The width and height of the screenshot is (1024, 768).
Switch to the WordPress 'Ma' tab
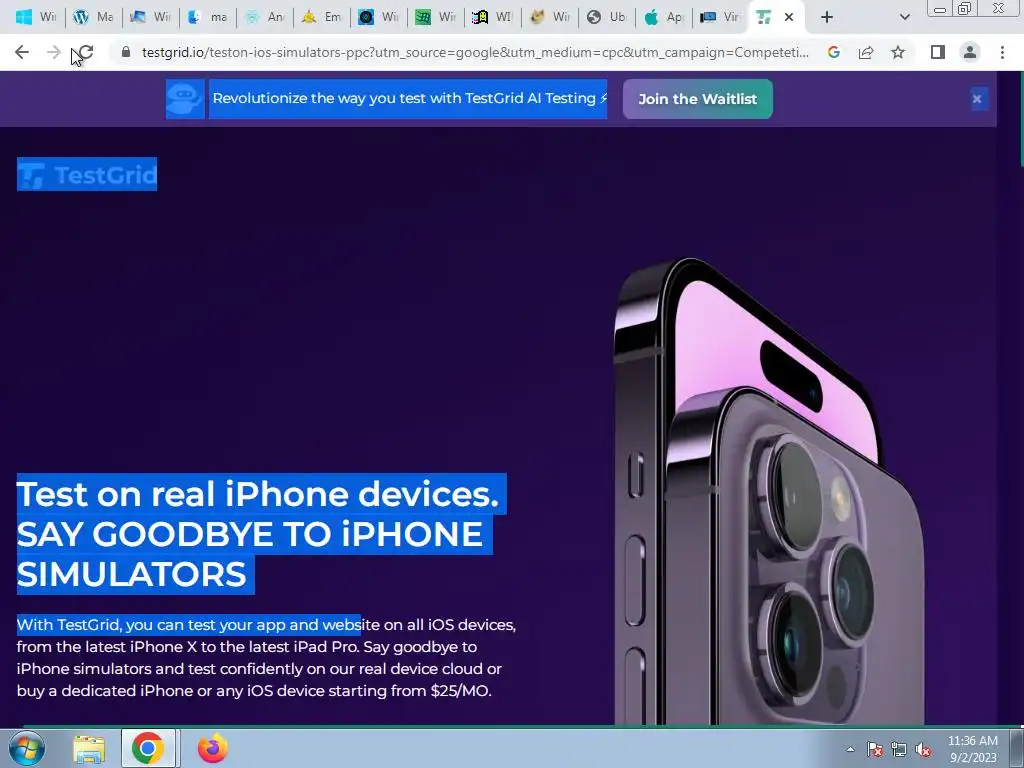(93, 18)
